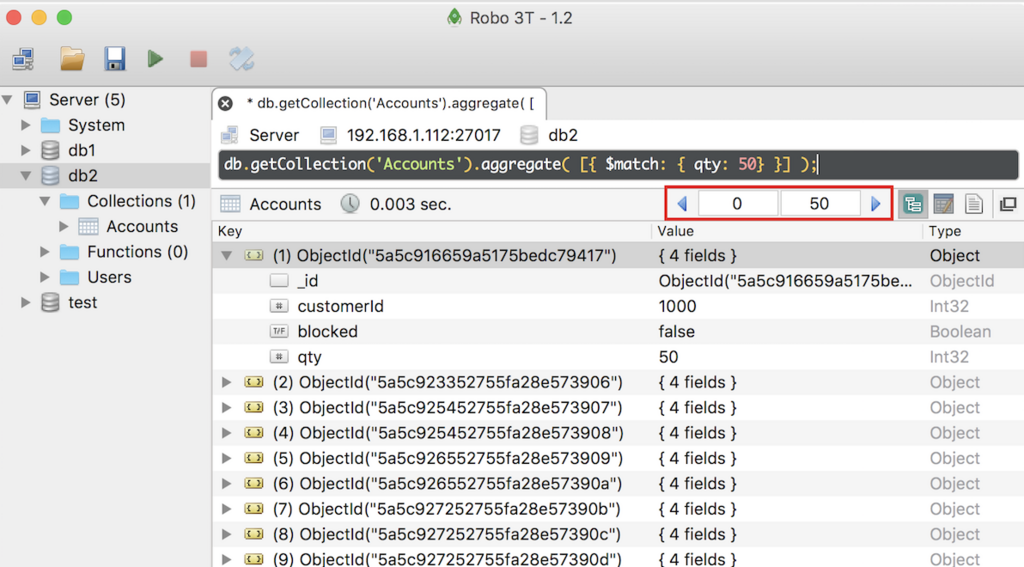Viewport: 1024px width, 567px height.
Task: Expand document (2) ObjectId row
Action: tap(227, 382)
